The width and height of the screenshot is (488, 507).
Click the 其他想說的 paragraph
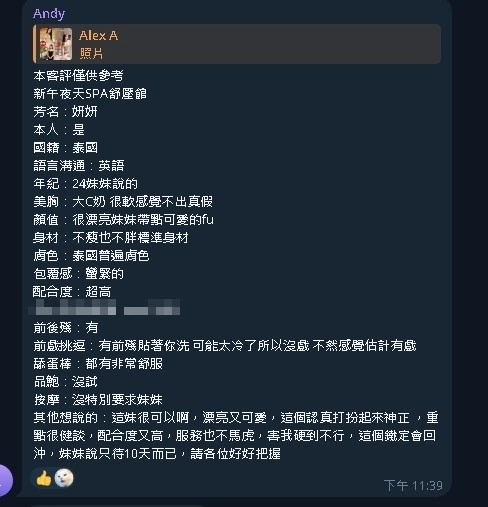click(x=236, y=436)
